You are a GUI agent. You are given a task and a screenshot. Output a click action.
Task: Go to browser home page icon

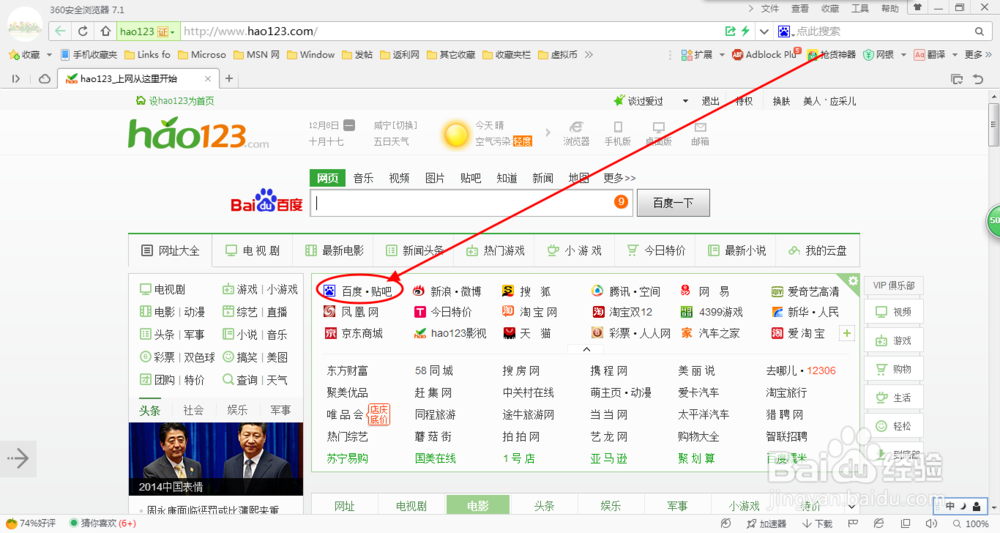pyautogui.click(x=105, y=31)
